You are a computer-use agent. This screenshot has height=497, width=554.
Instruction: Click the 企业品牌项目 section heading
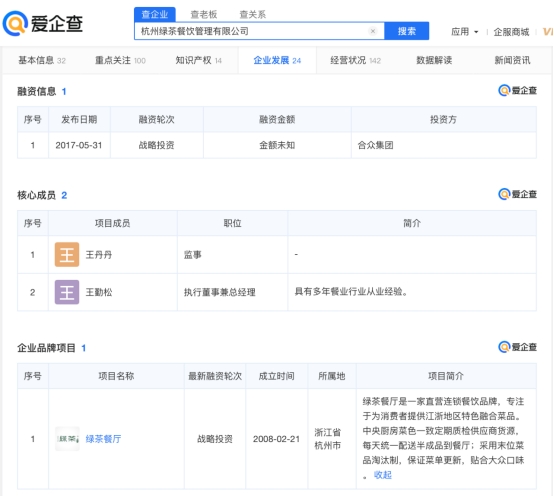click(46, 348)
